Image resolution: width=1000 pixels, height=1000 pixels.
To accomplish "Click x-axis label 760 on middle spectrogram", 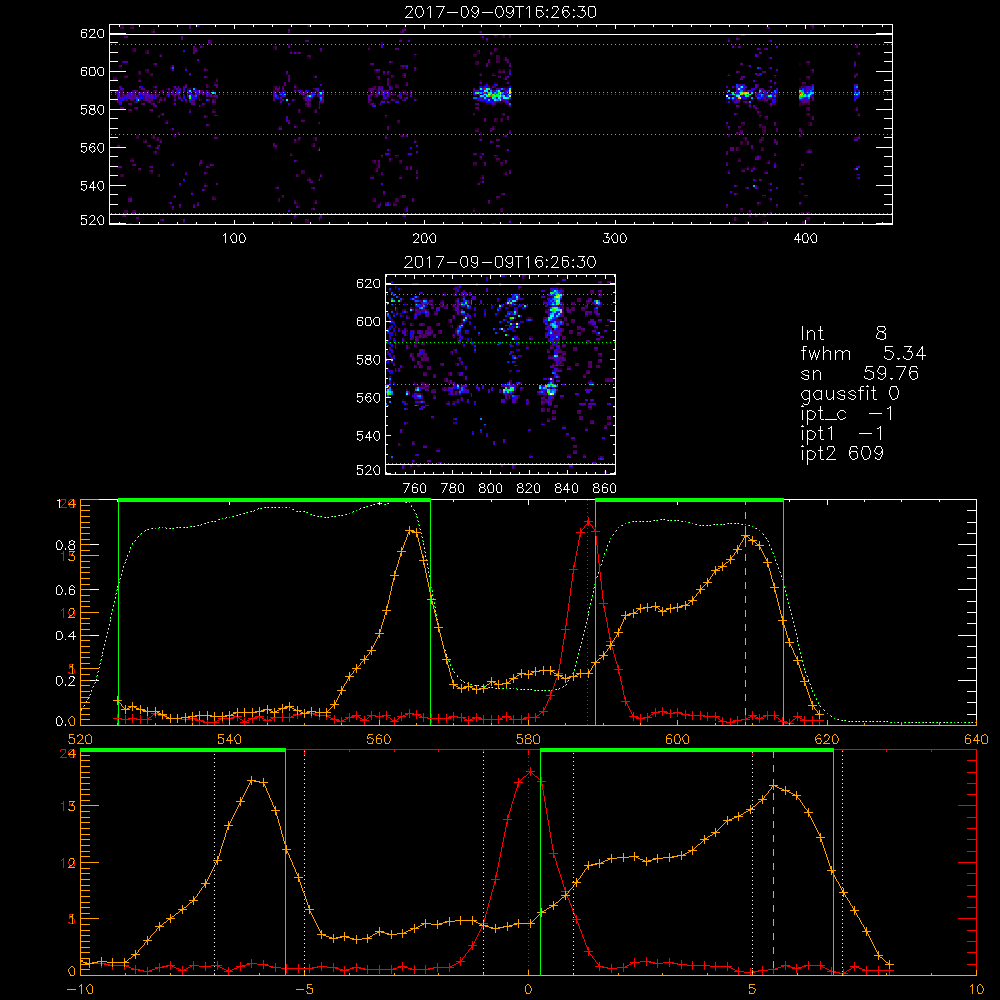I will click(415, 489).
